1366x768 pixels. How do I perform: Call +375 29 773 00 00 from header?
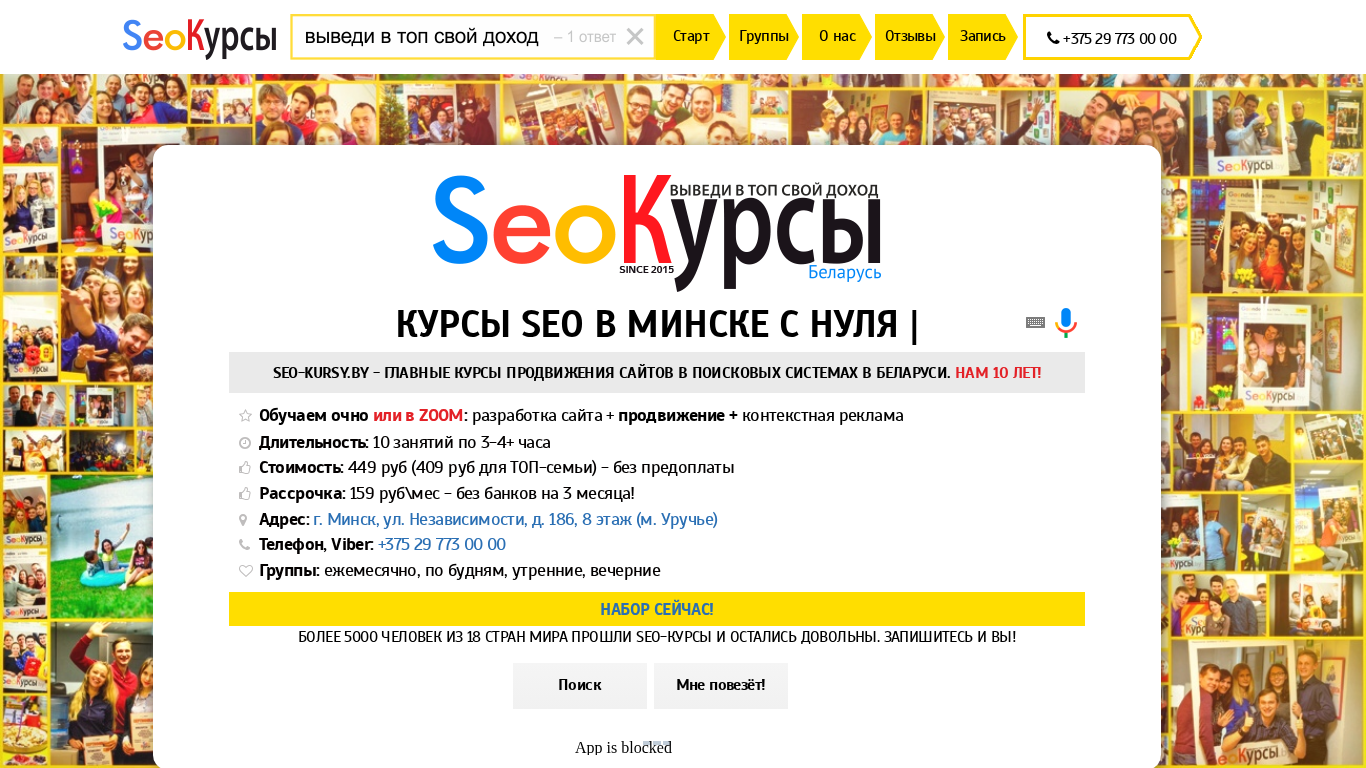[1112, 38]
